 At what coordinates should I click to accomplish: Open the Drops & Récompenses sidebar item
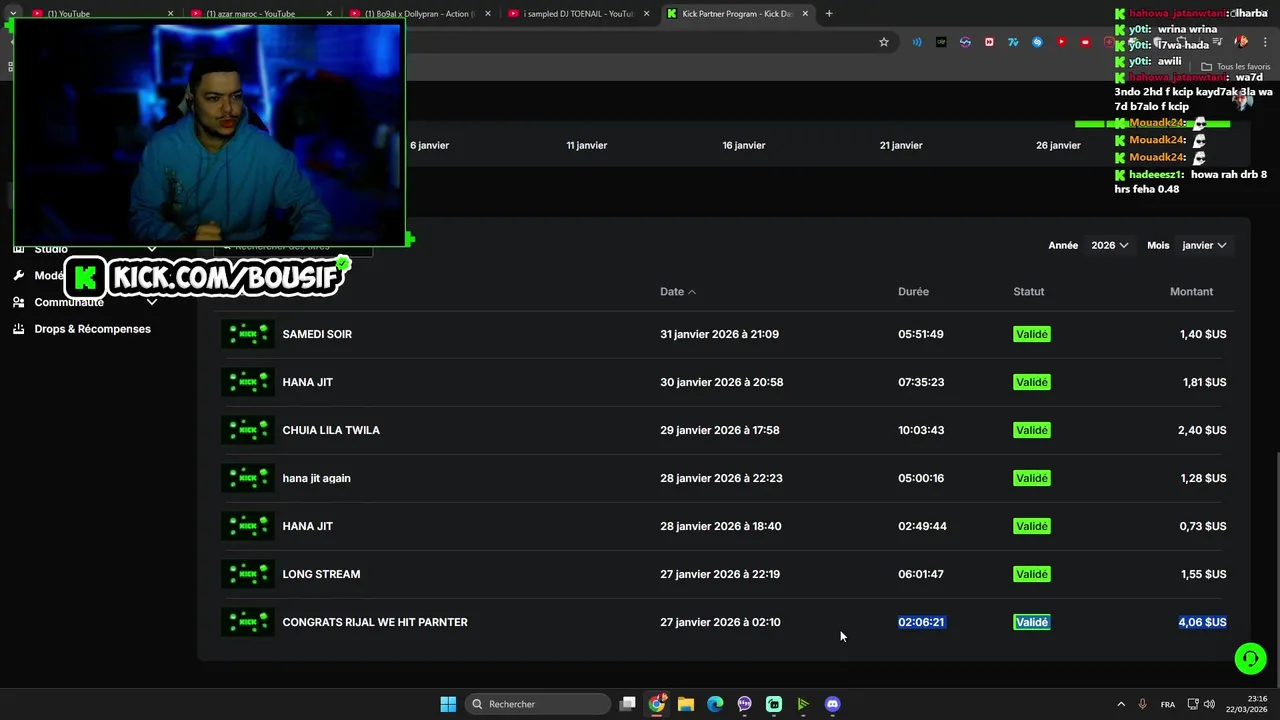click(x=92, y=329)
